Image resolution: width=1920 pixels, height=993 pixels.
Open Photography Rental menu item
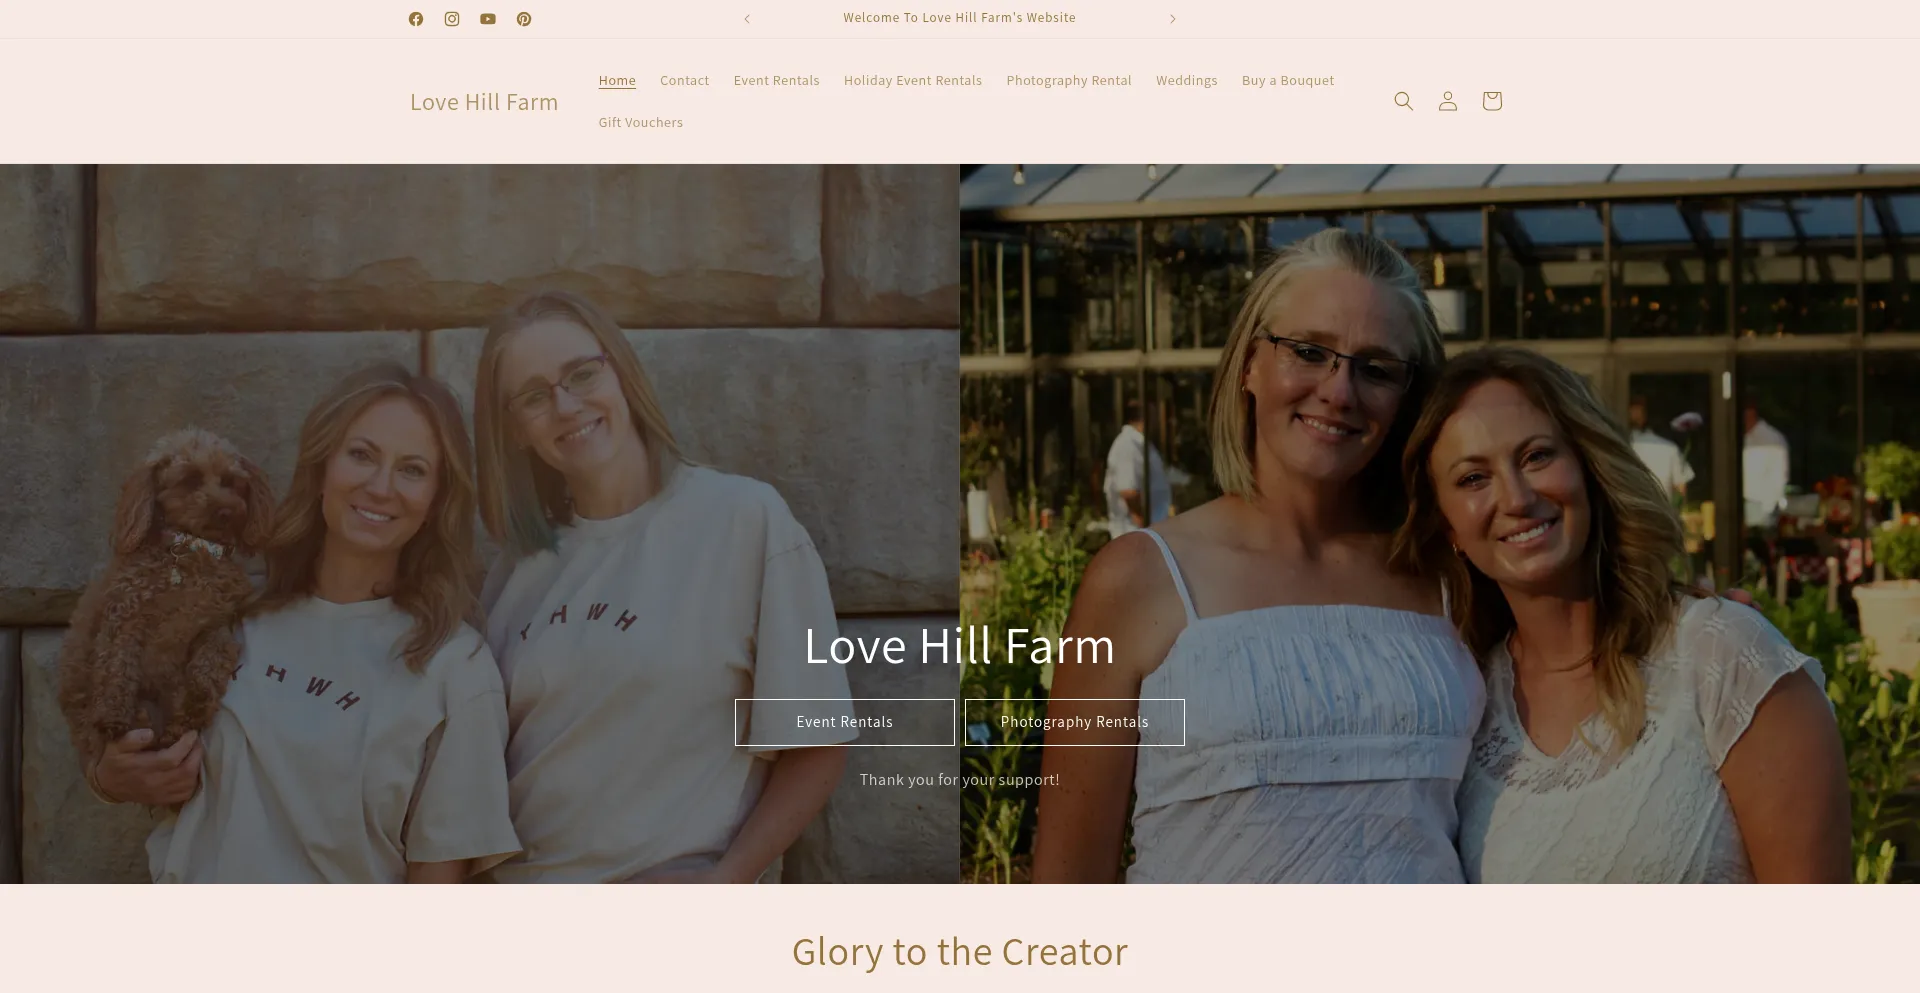click(1069, 80)
